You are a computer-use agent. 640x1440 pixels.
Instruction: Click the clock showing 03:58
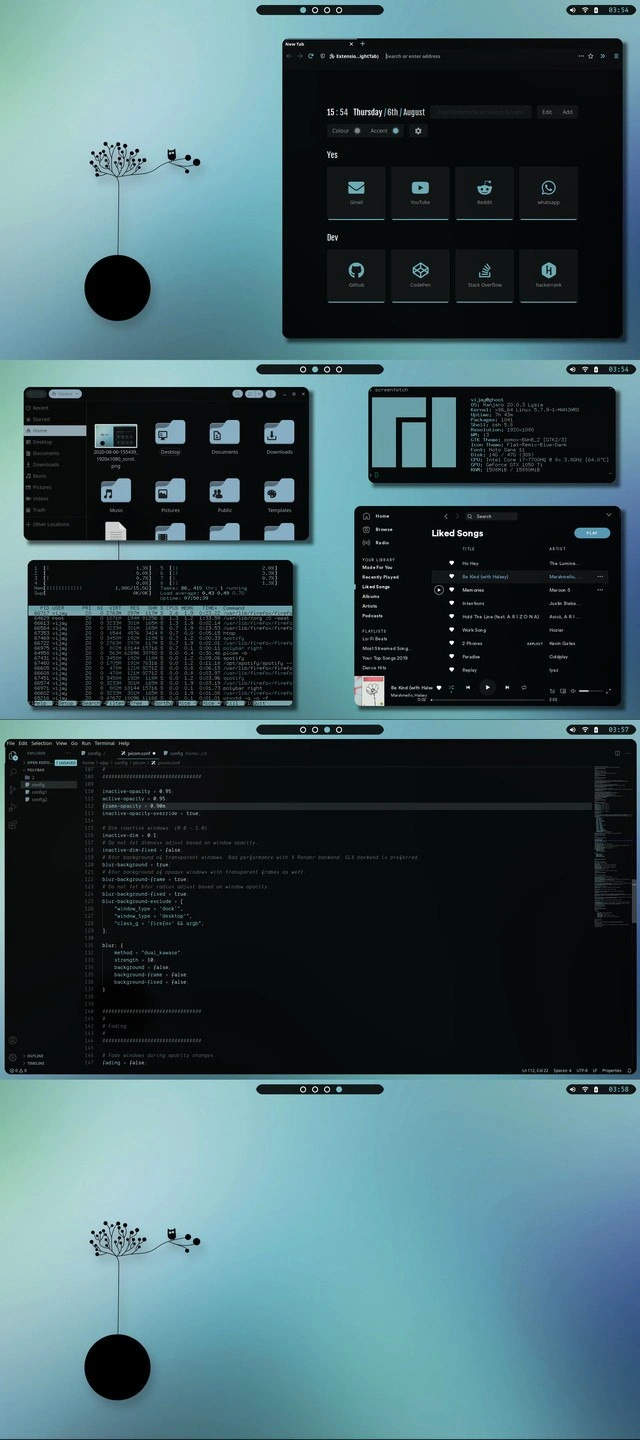pyautogui.click(x=618, y=1089)
